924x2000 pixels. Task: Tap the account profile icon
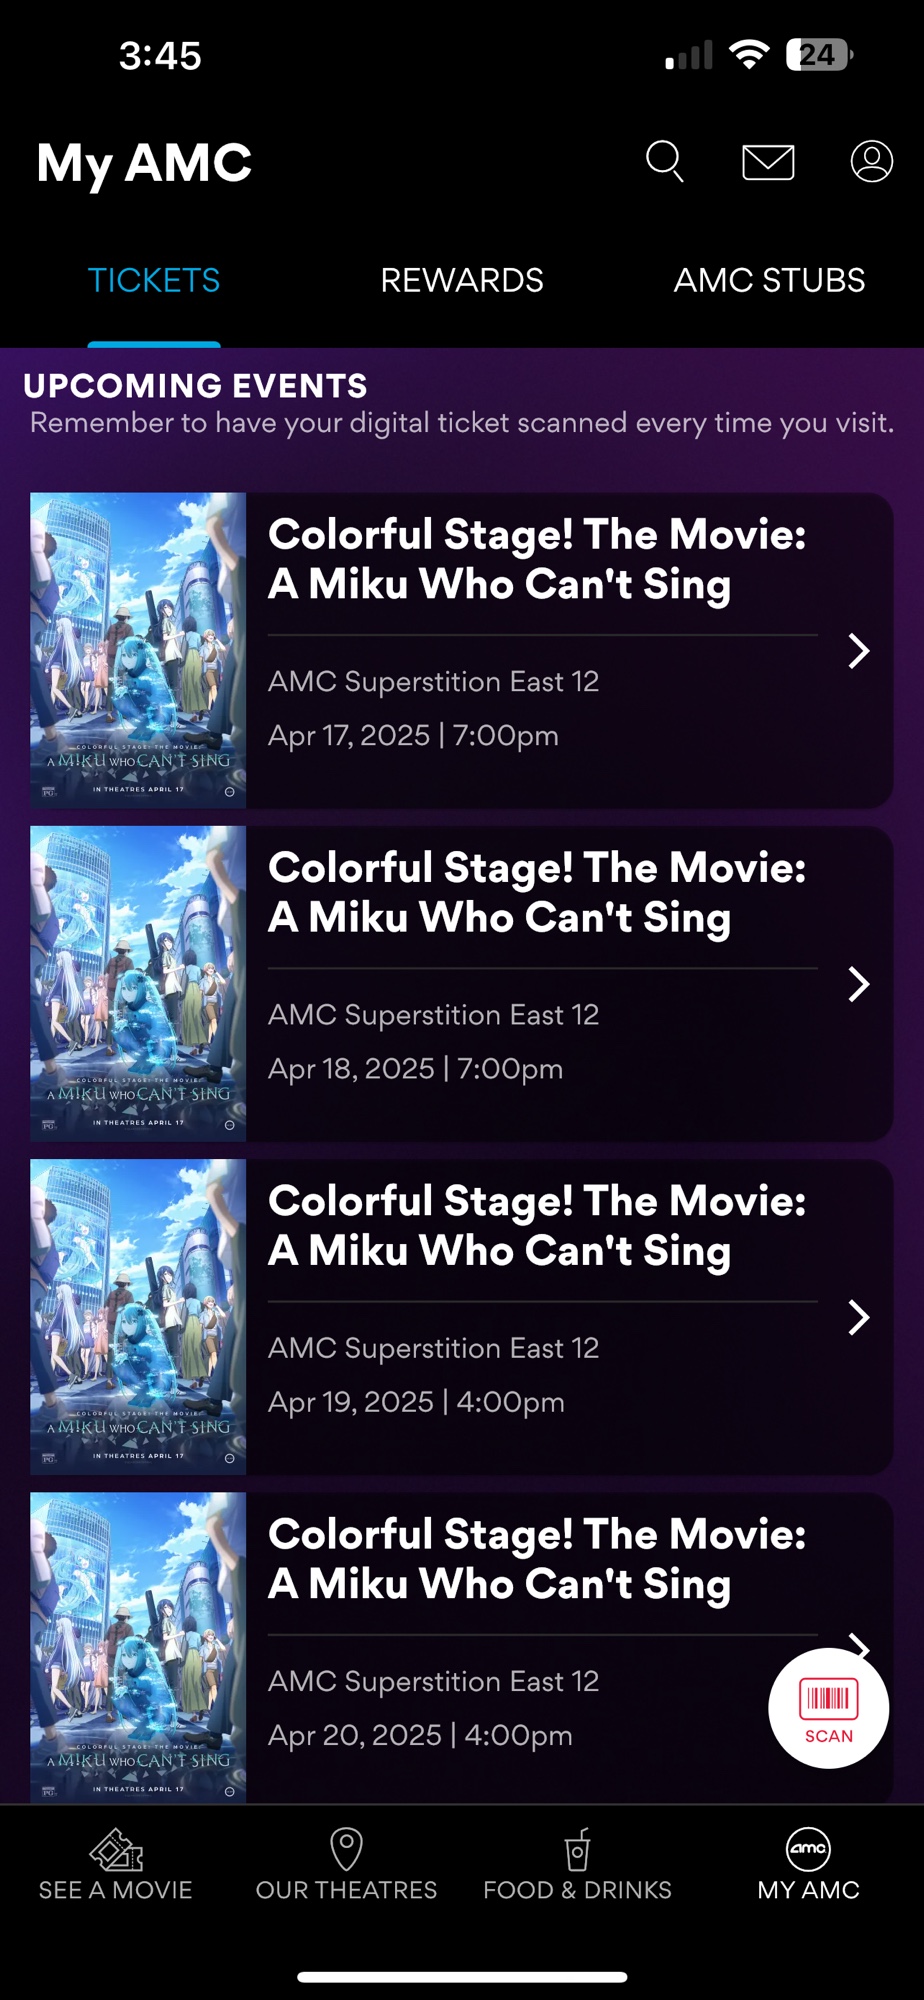tap(871, 161)
